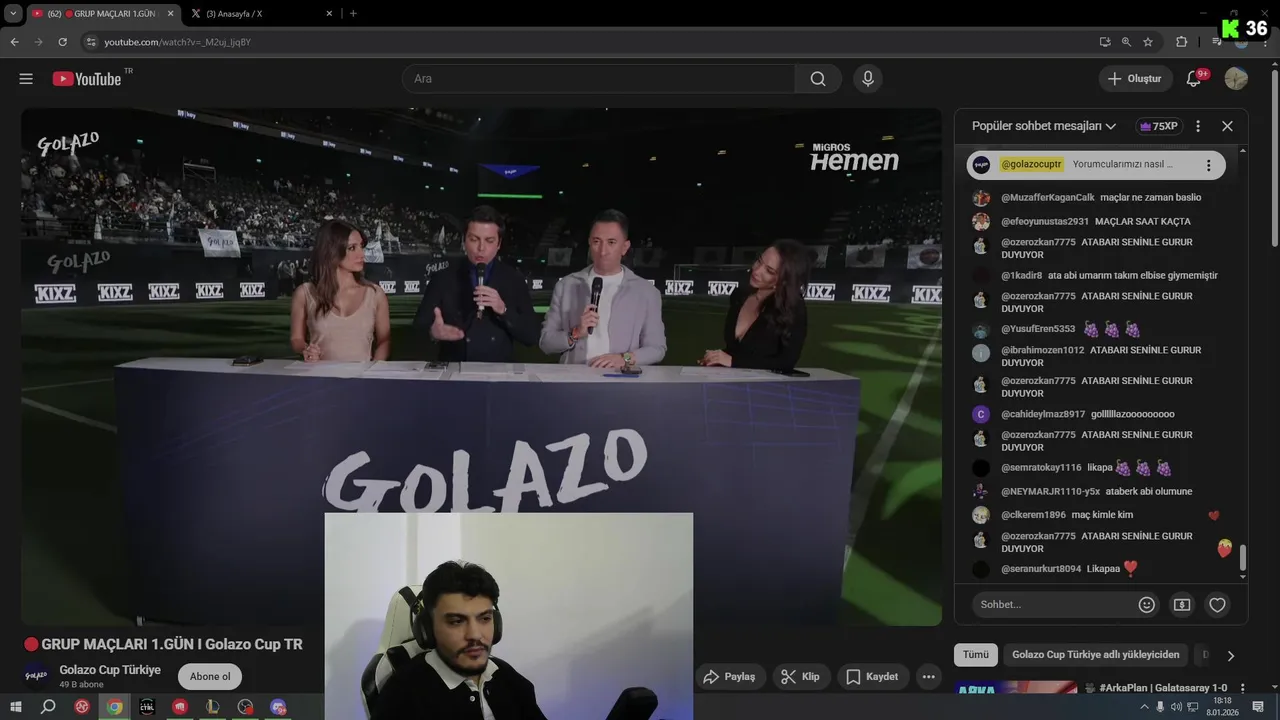Select Golazo Cup Türkiye adlı yükleyiciden chip
The width and height of the screenshot is (1280, 720).
(1096, 655)
